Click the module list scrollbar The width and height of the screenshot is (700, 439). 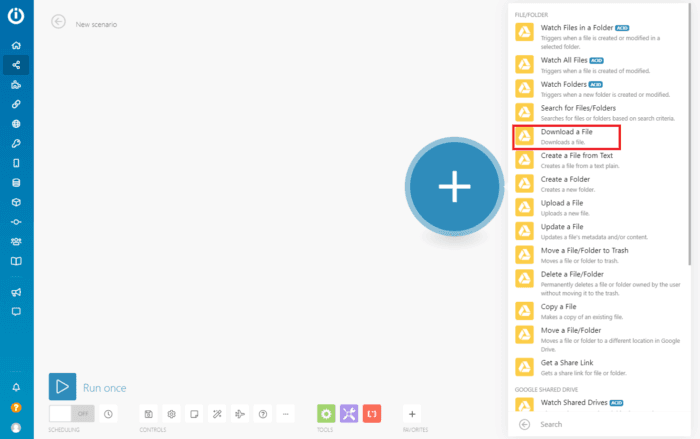tap(689, 134)
